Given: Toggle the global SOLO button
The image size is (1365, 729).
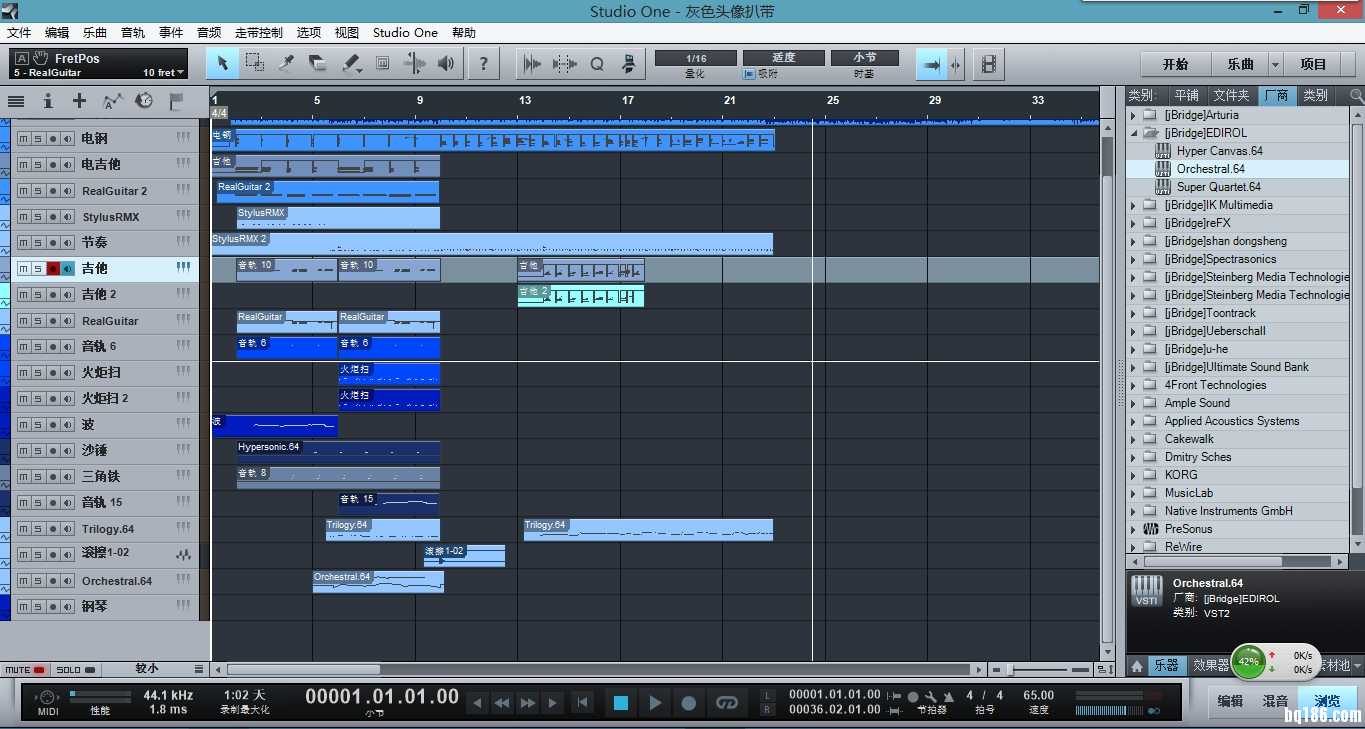Looking at the screenshot, I should (75, 669).
